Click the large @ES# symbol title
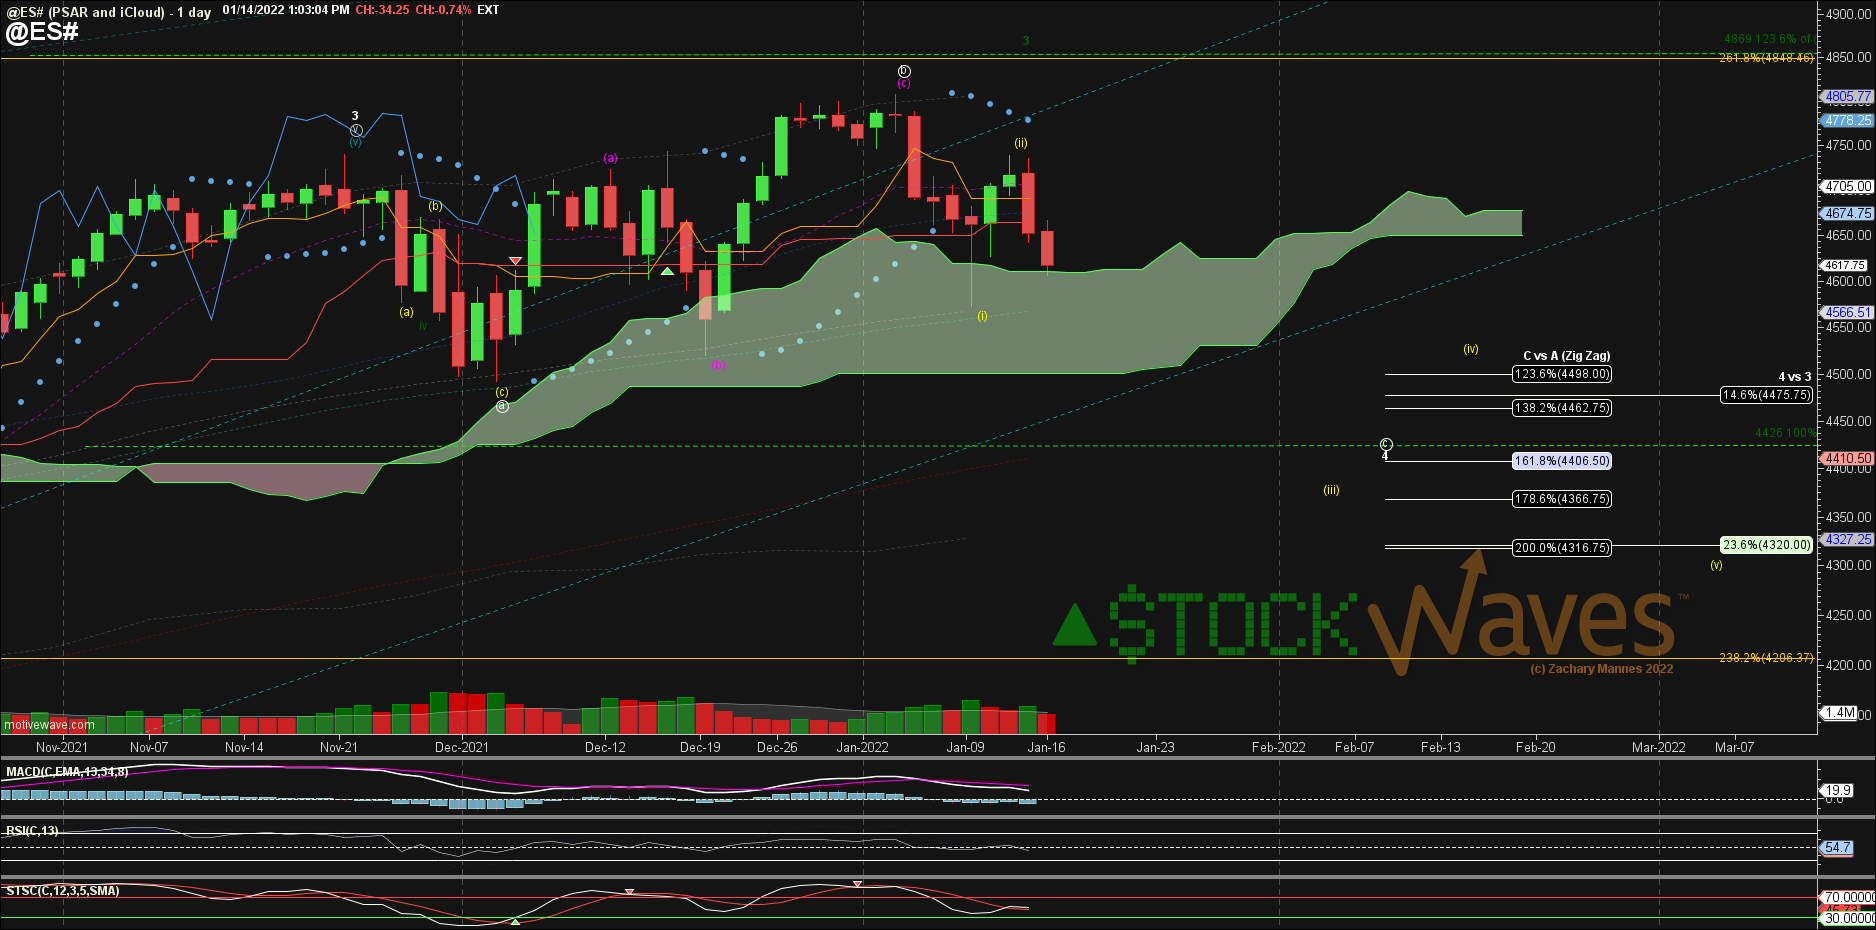This screenshot has height=930, width=1876. (x=42, y=32)
